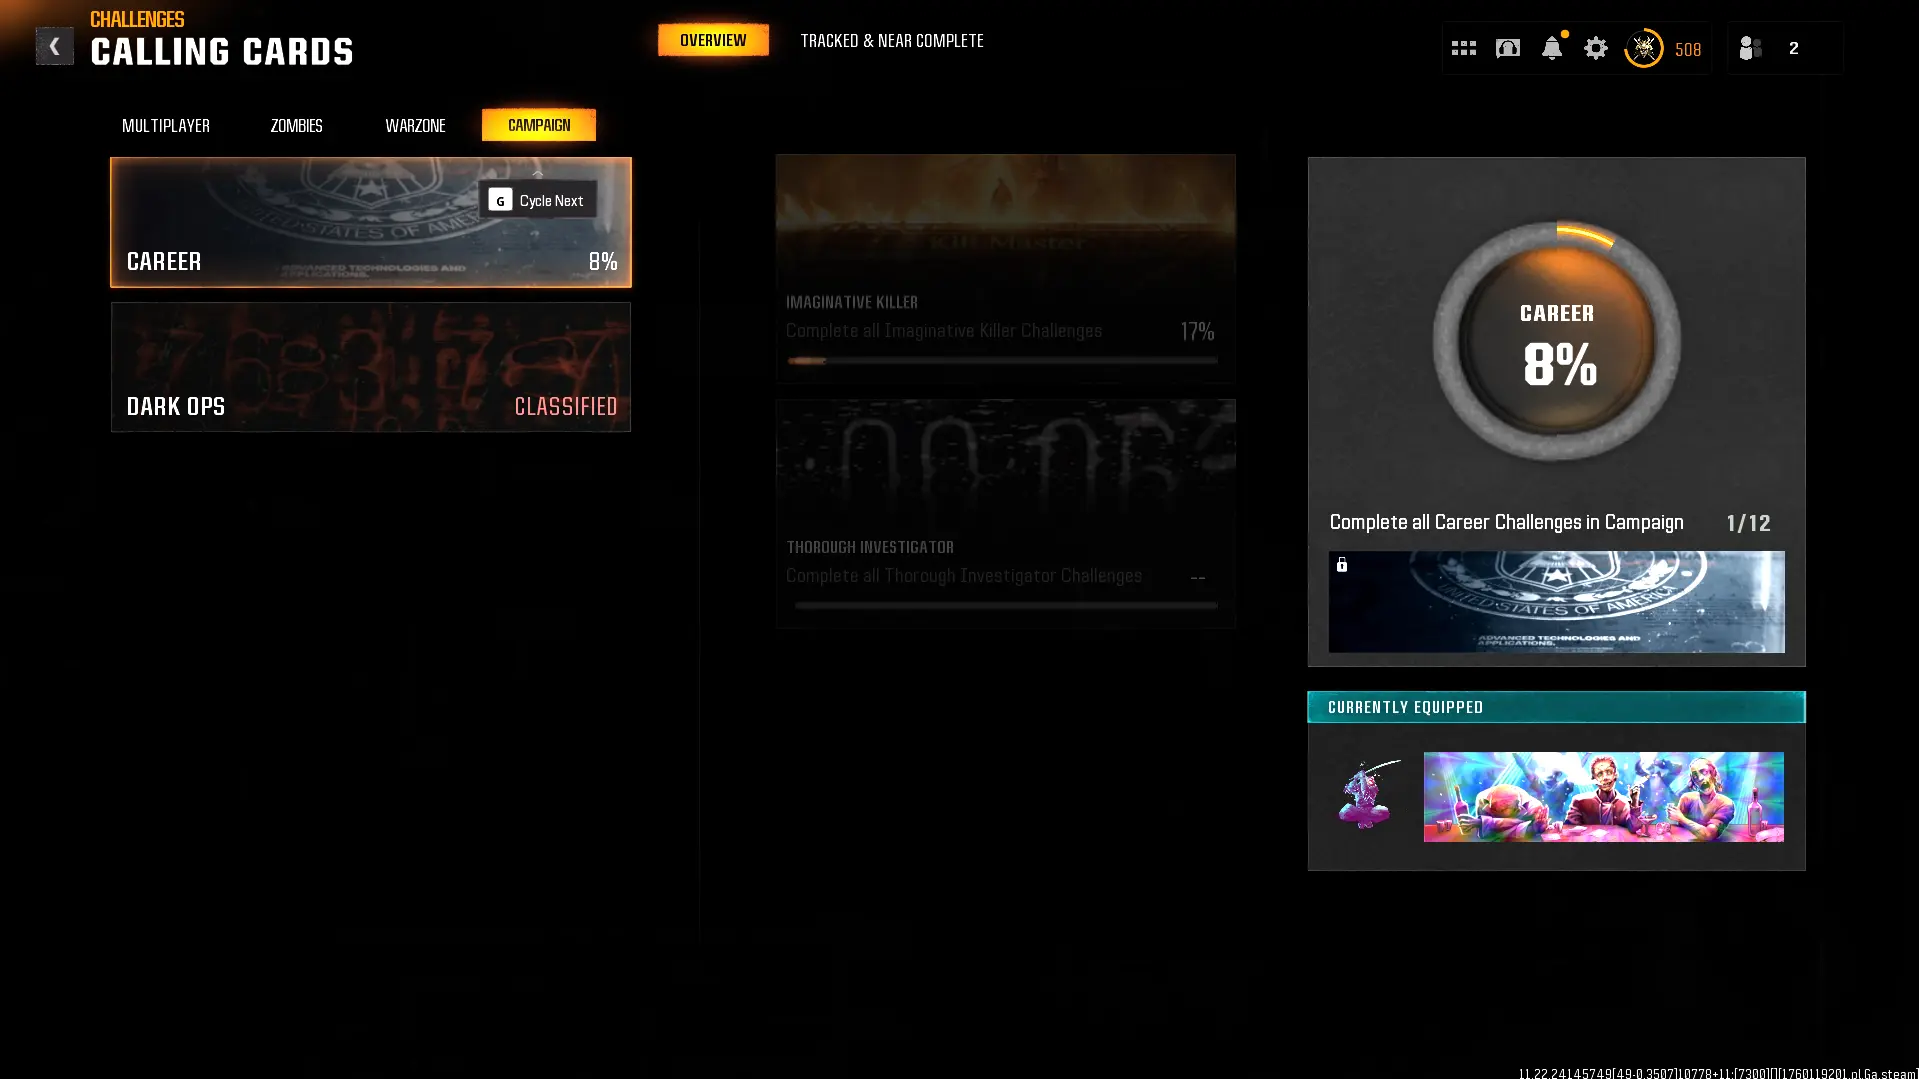The height and width of the screenshot is (1079, 1919).
Task: Click the equipped purple samurai emblem
Action: [1367, 795]
